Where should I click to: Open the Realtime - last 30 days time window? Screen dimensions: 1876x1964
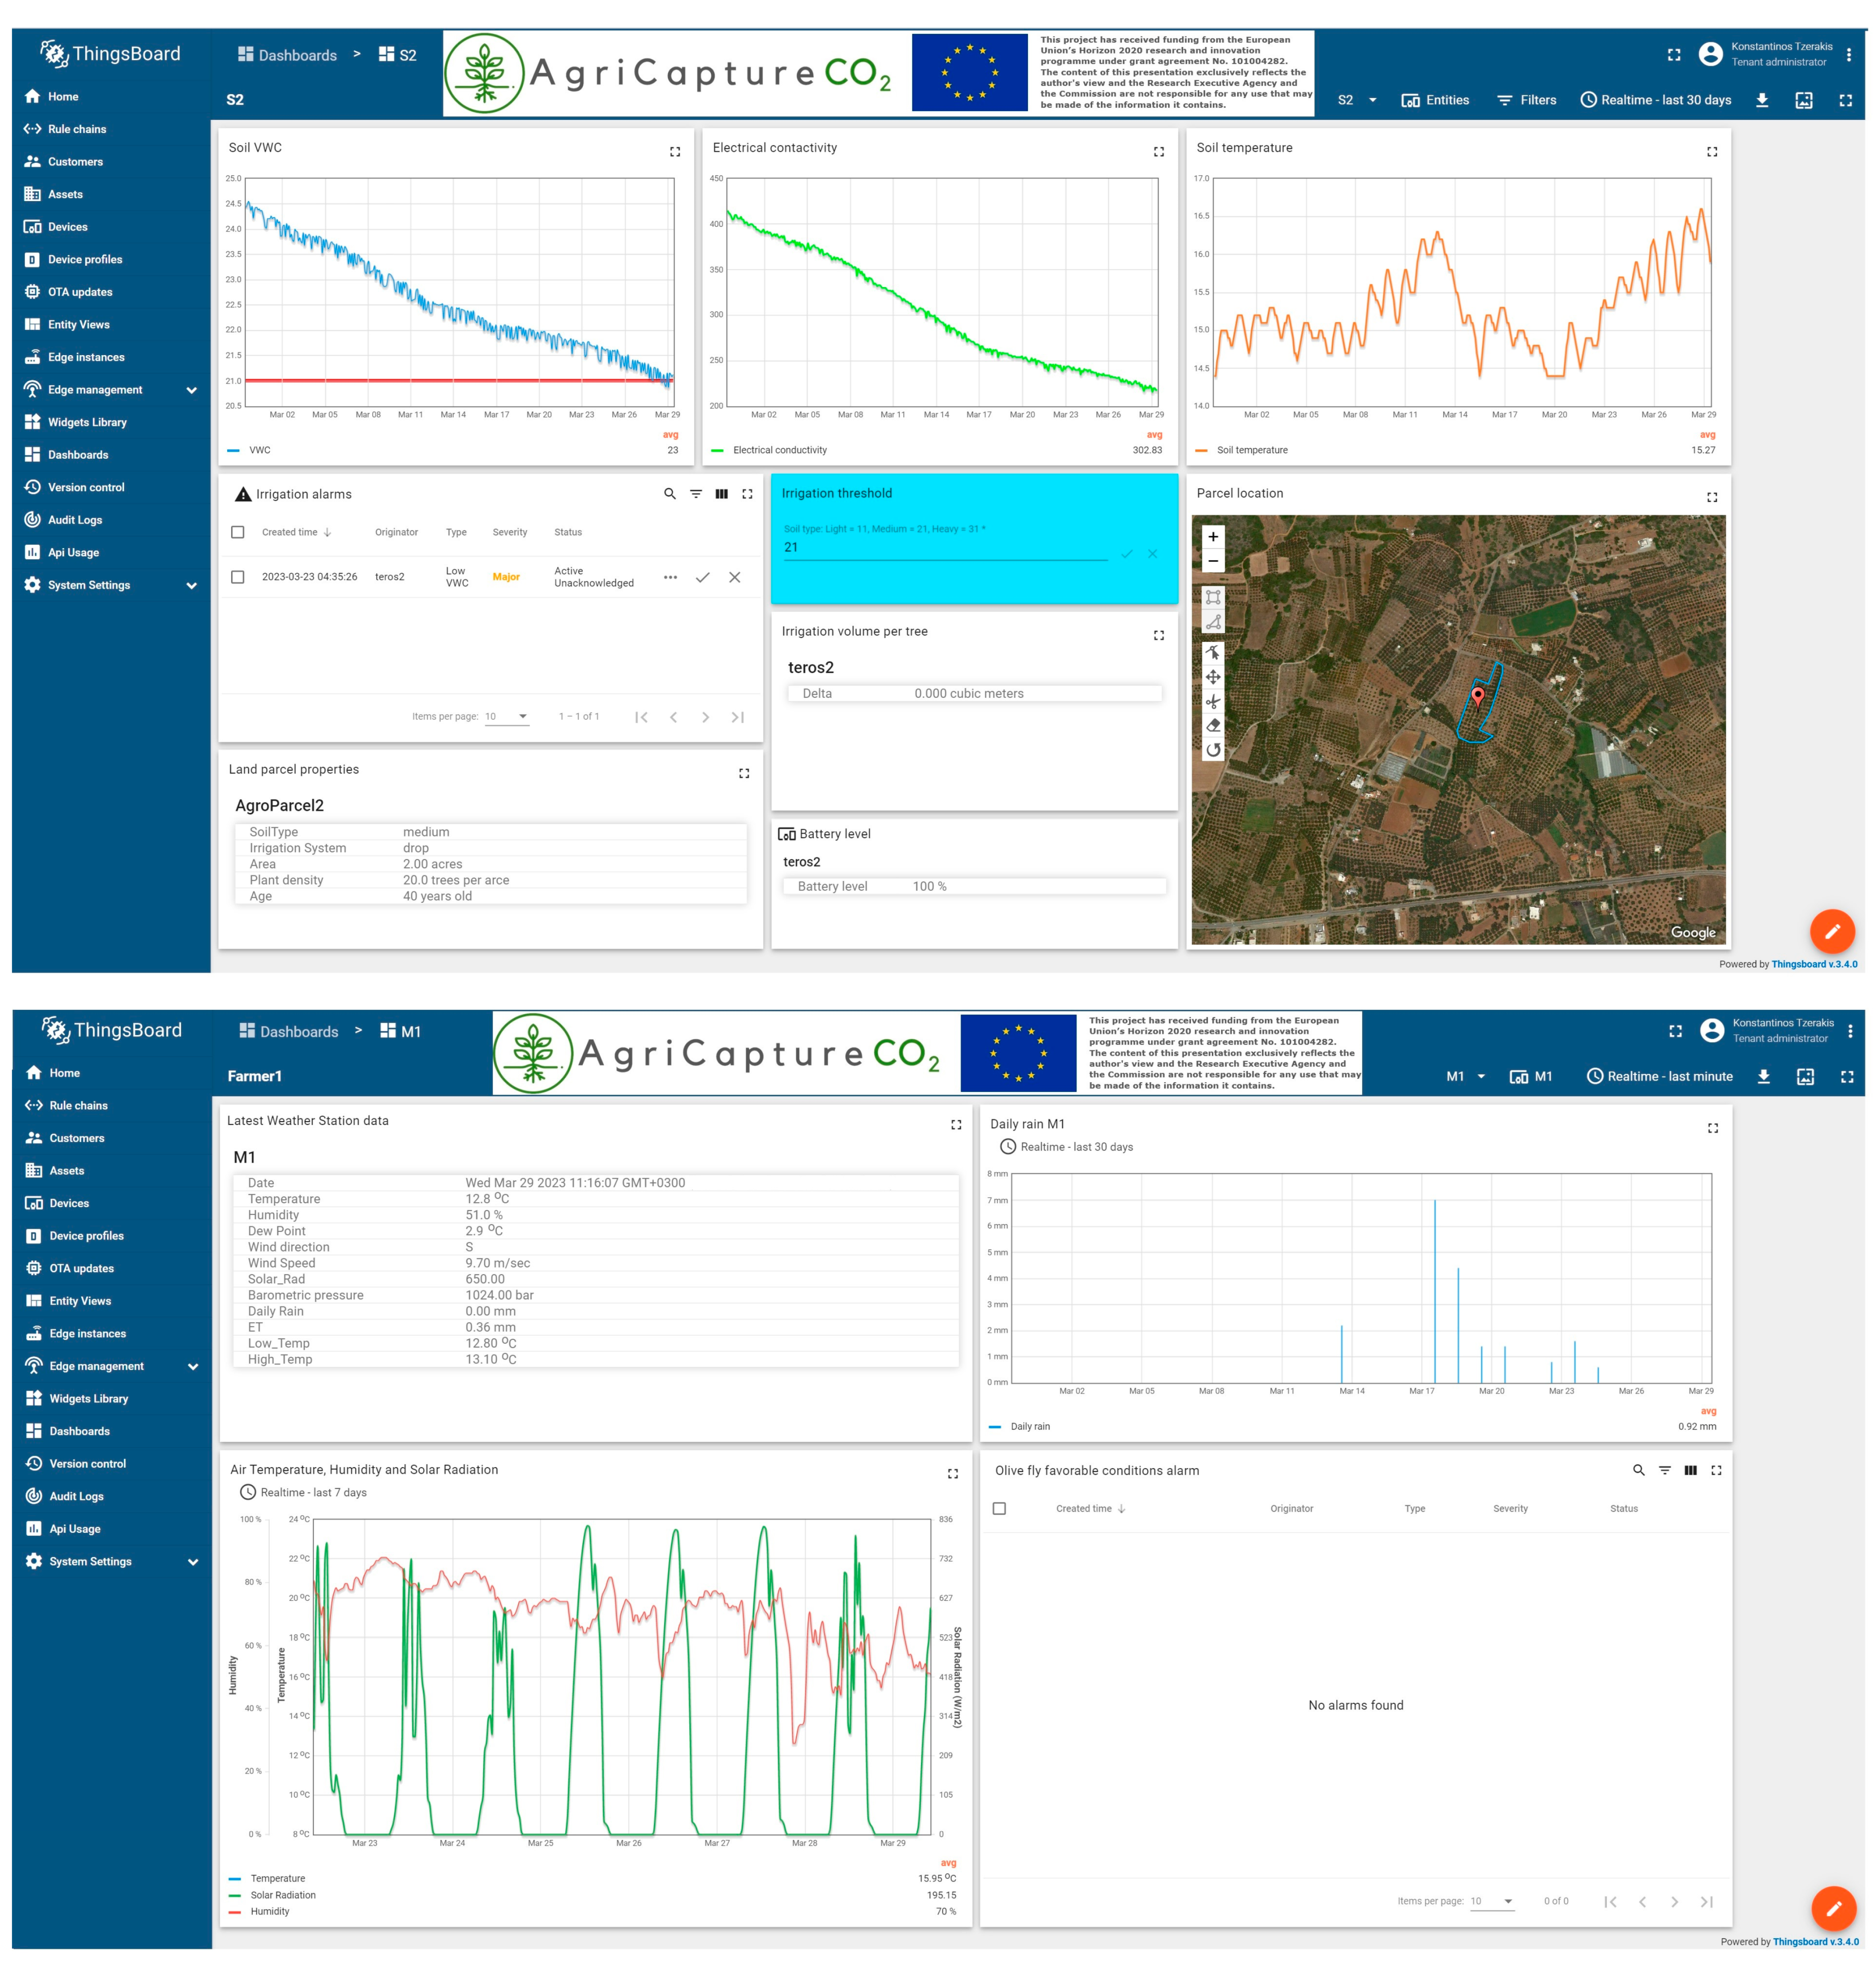pos(1656,100)
